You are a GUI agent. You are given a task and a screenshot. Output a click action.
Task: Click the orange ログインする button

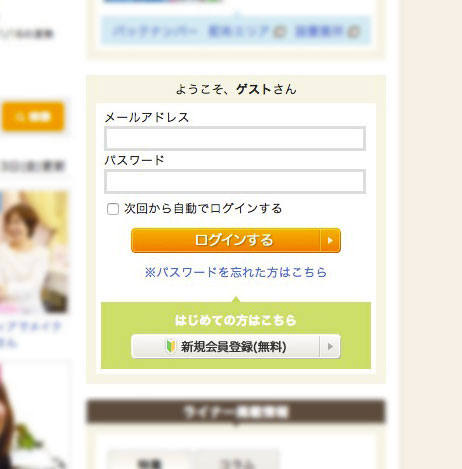236,240
